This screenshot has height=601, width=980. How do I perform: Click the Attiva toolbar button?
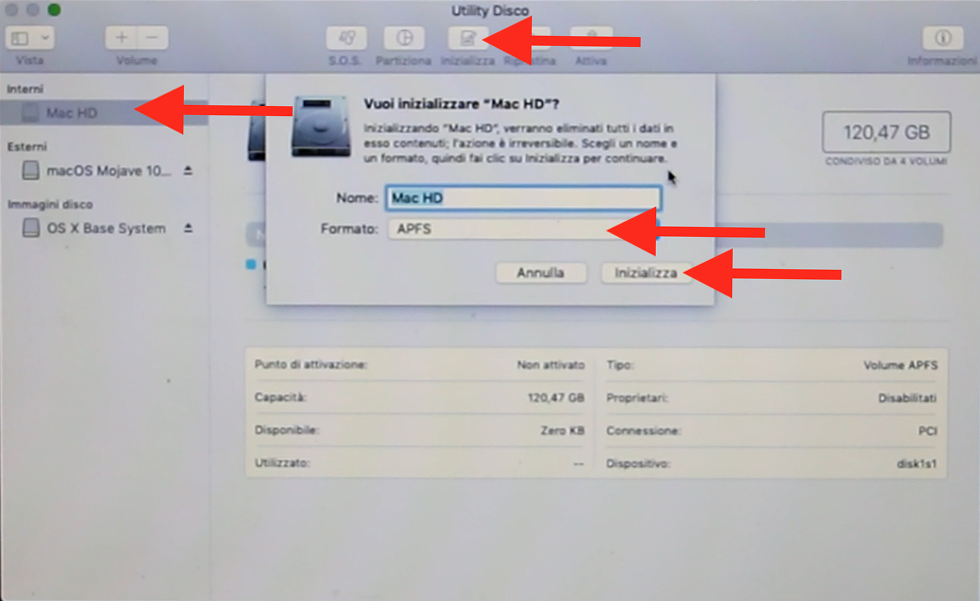(x=591, y=38)
